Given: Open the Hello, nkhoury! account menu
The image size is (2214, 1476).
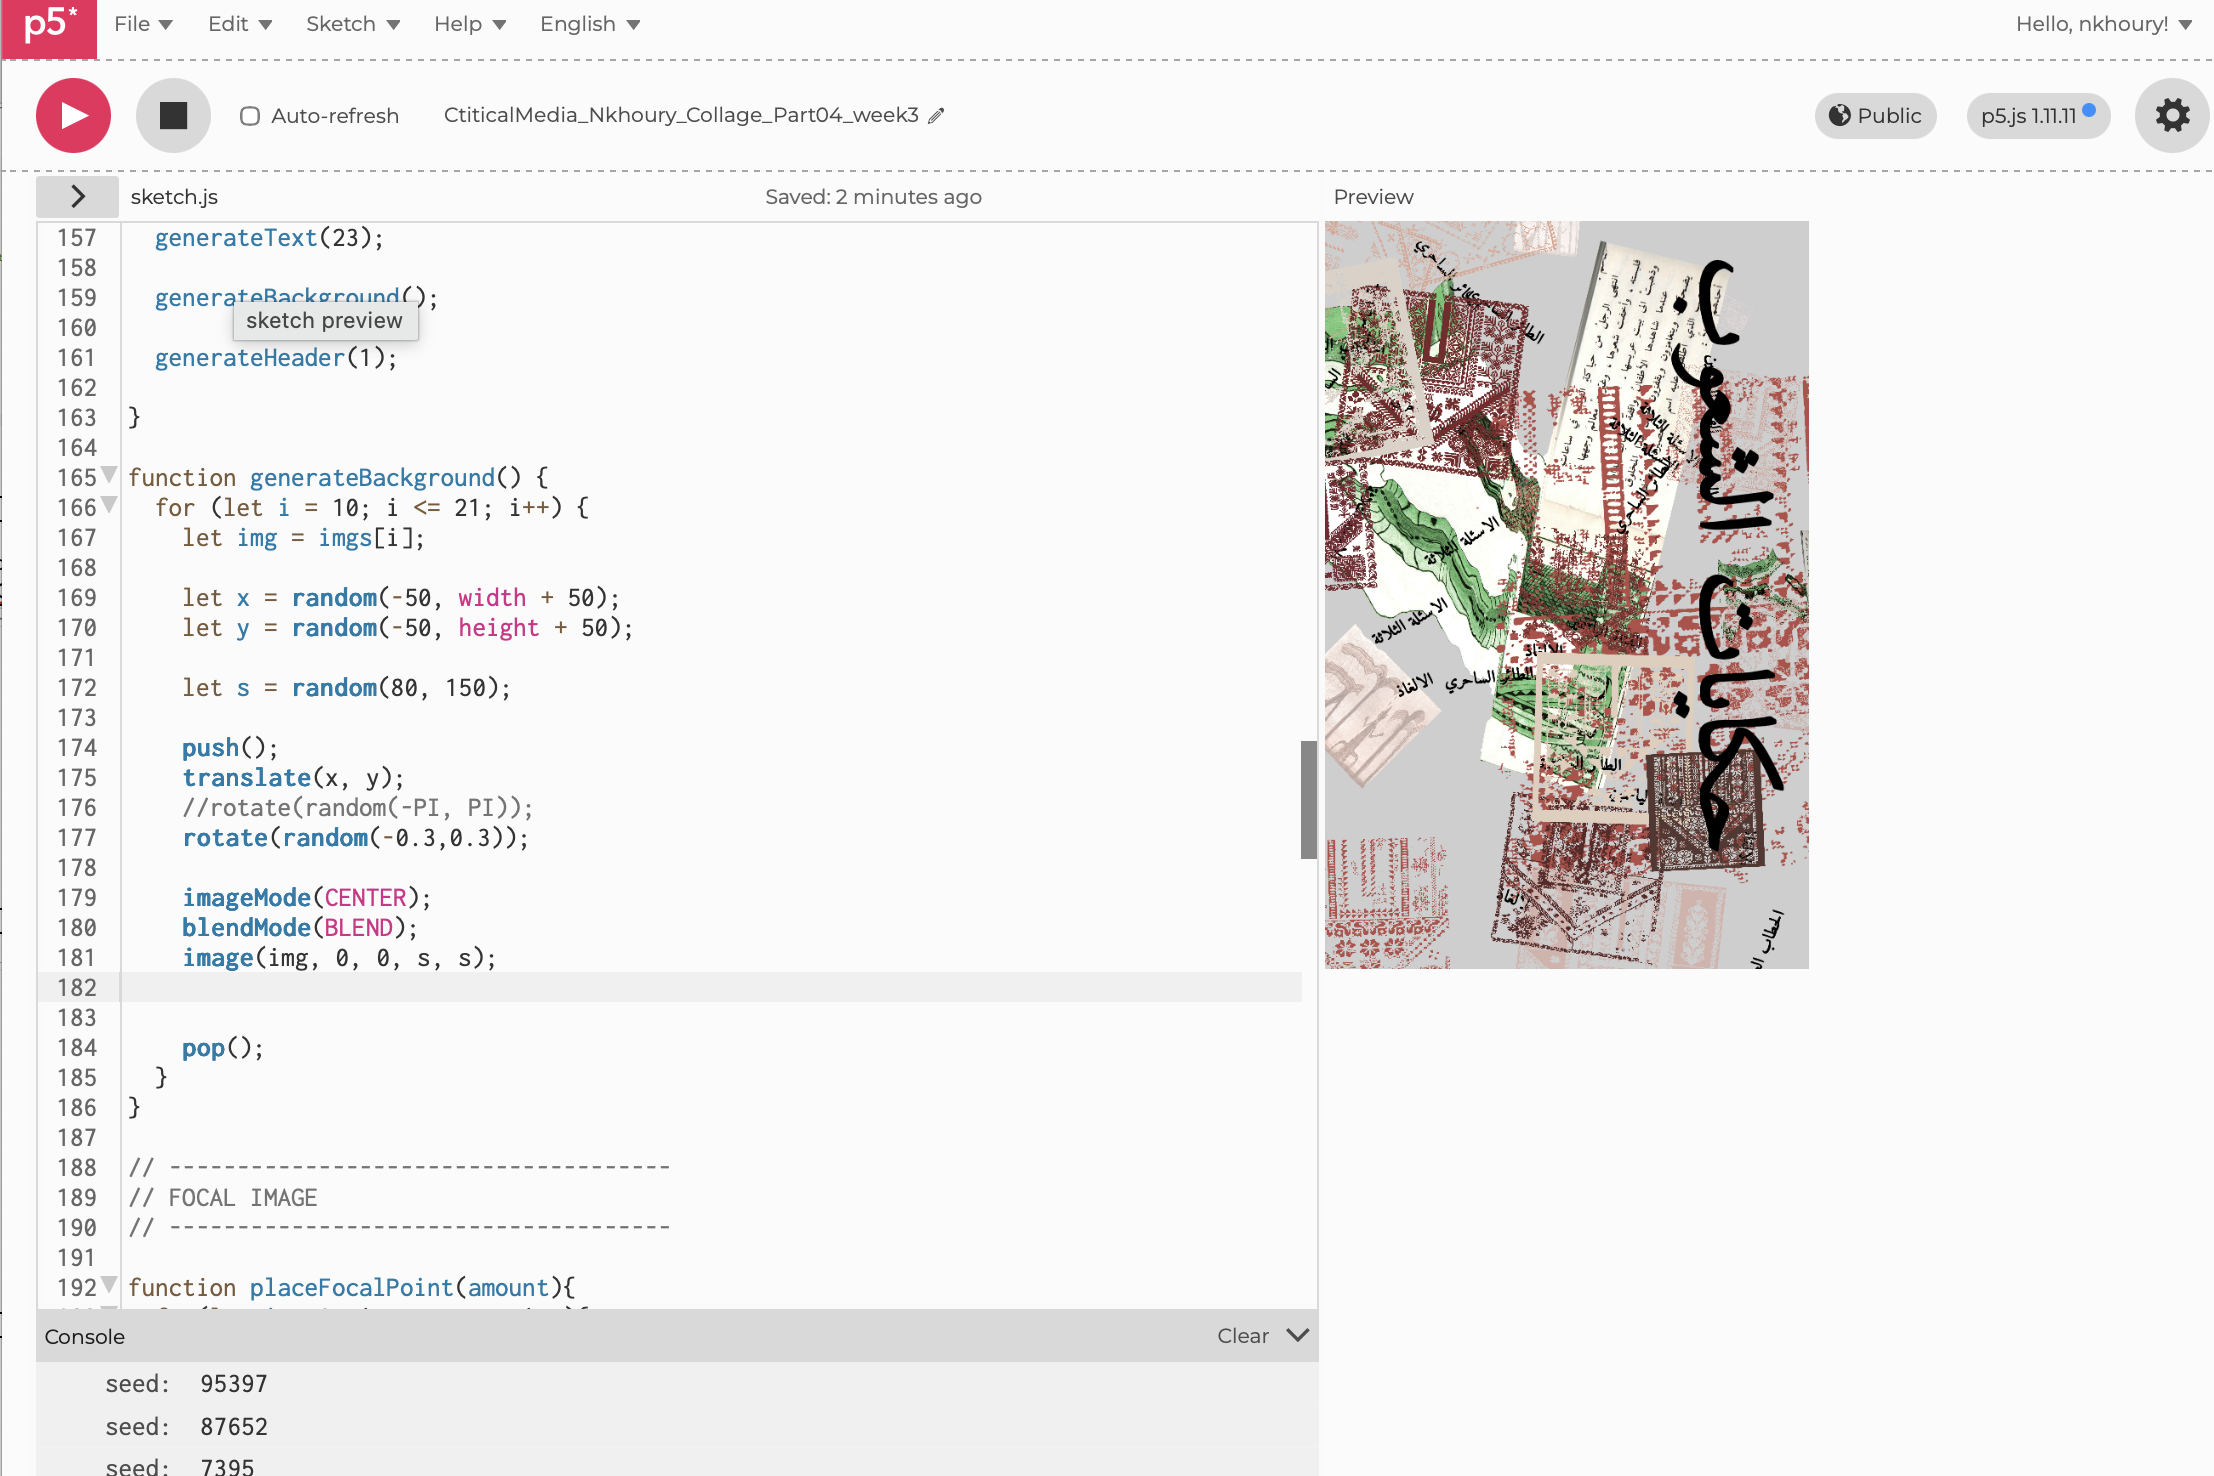Looking at the screenshot, I should (2104, 24).
